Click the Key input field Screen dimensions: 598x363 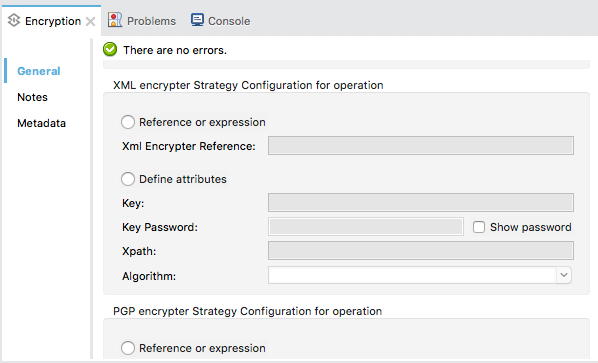421,202
